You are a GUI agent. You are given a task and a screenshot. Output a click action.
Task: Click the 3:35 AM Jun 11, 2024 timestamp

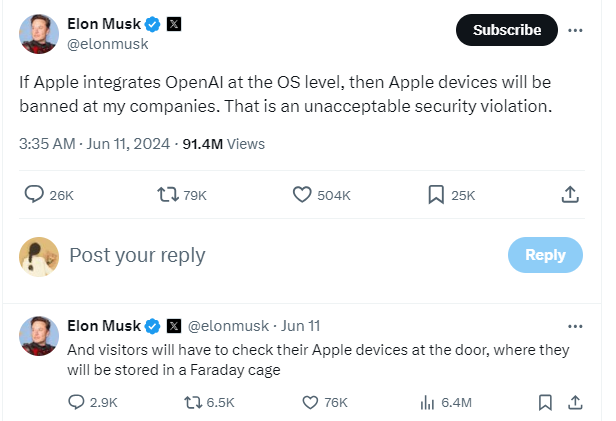95,144
